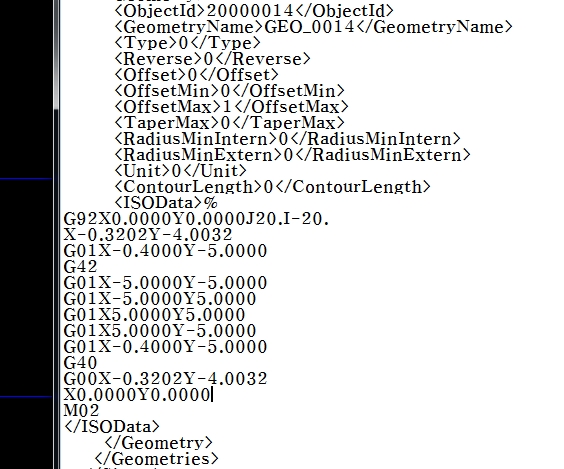
Task: Place cursor in the ObjectId 20000014 line
Action: tap(254, 11)
